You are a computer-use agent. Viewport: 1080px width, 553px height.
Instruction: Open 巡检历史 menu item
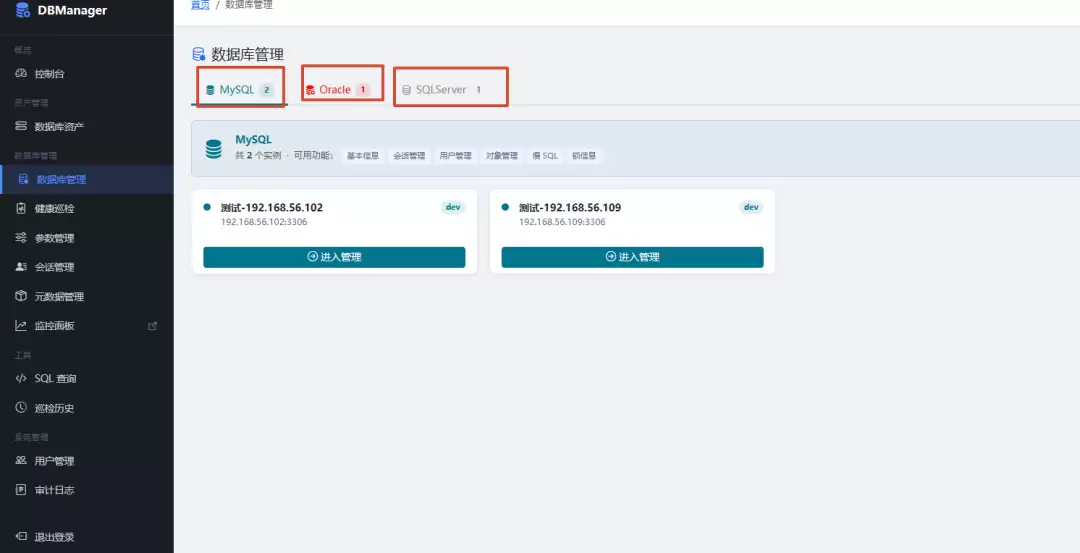click(87, 408)
